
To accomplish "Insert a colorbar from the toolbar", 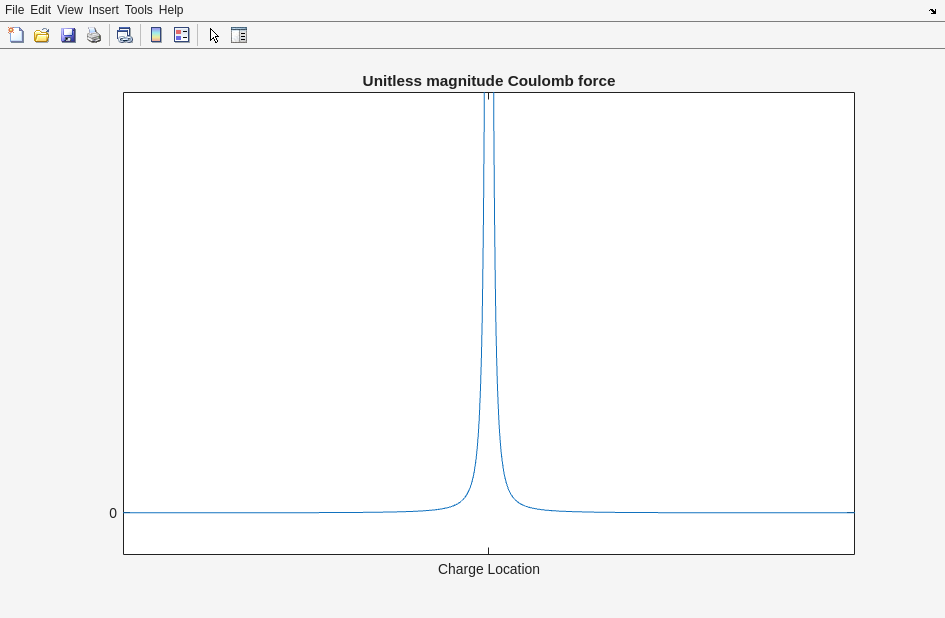I will click(x=156, y=35).
